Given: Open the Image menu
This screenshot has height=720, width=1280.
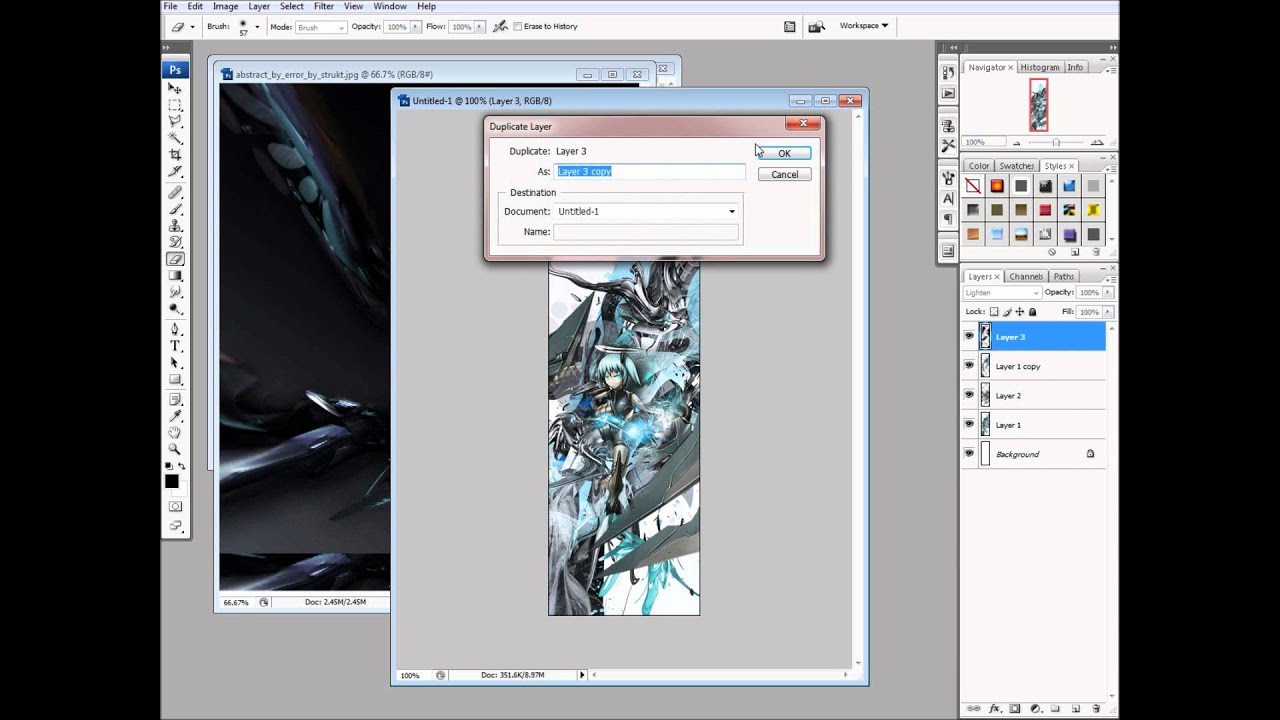Looking at the screenshot, I should tap(226, 6).
